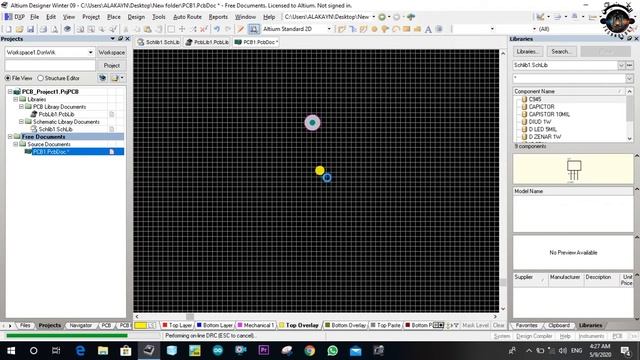
Task: Switch to the Navigator panel tab
Action: 80,325
